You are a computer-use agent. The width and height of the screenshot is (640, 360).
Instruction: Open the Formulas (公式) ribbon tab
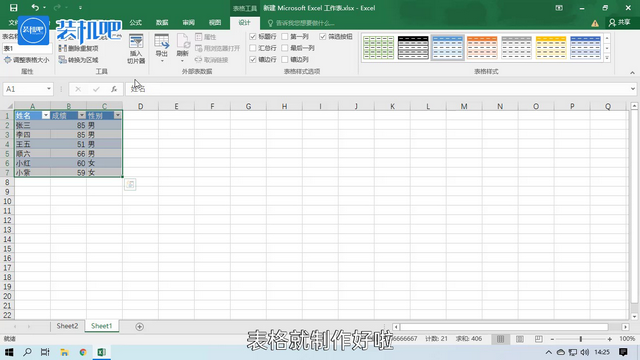[x=136, y=22]
